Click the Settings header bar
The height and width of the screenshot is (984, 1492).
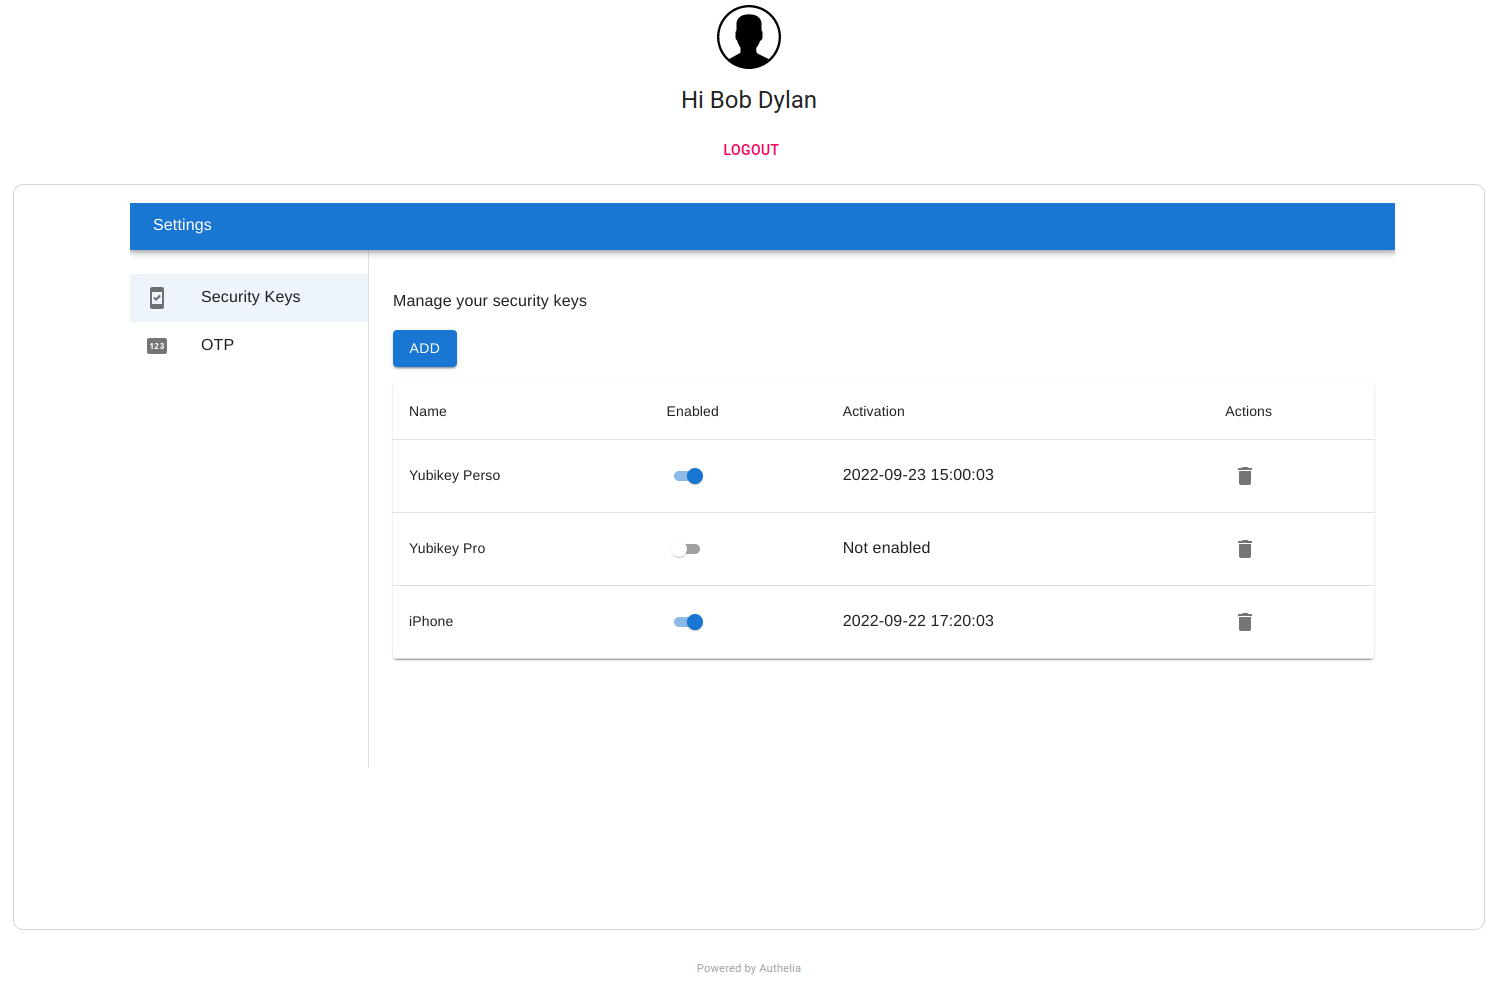(182, 225)
